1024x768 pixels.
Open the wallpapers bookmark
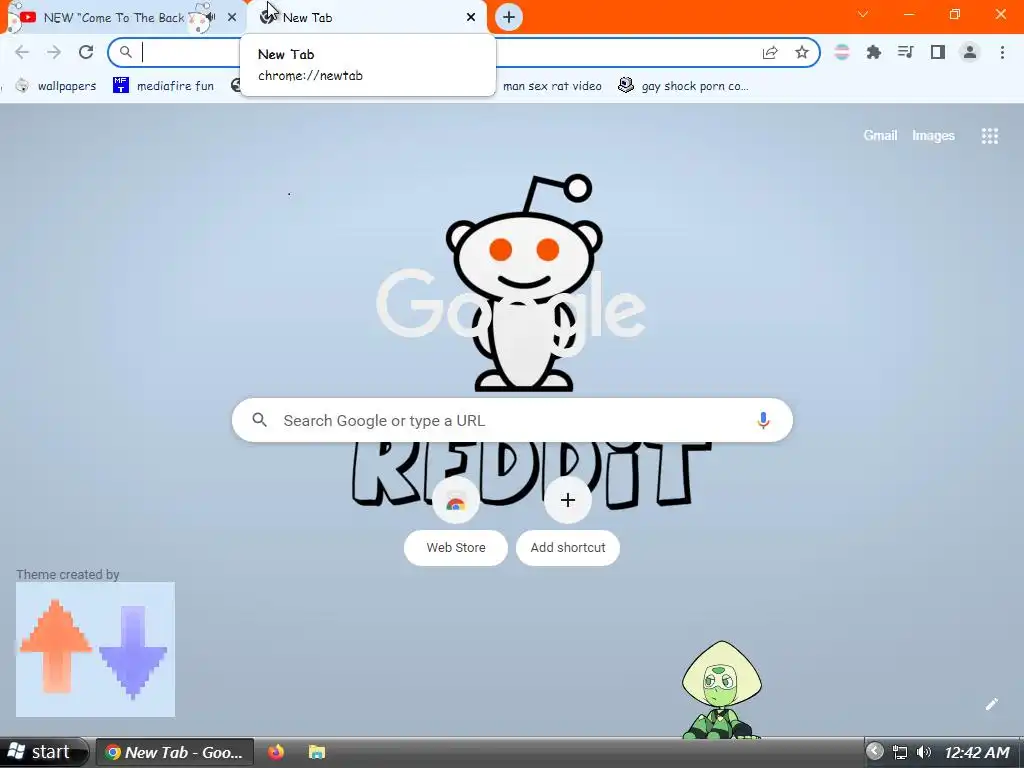[56, 86]
